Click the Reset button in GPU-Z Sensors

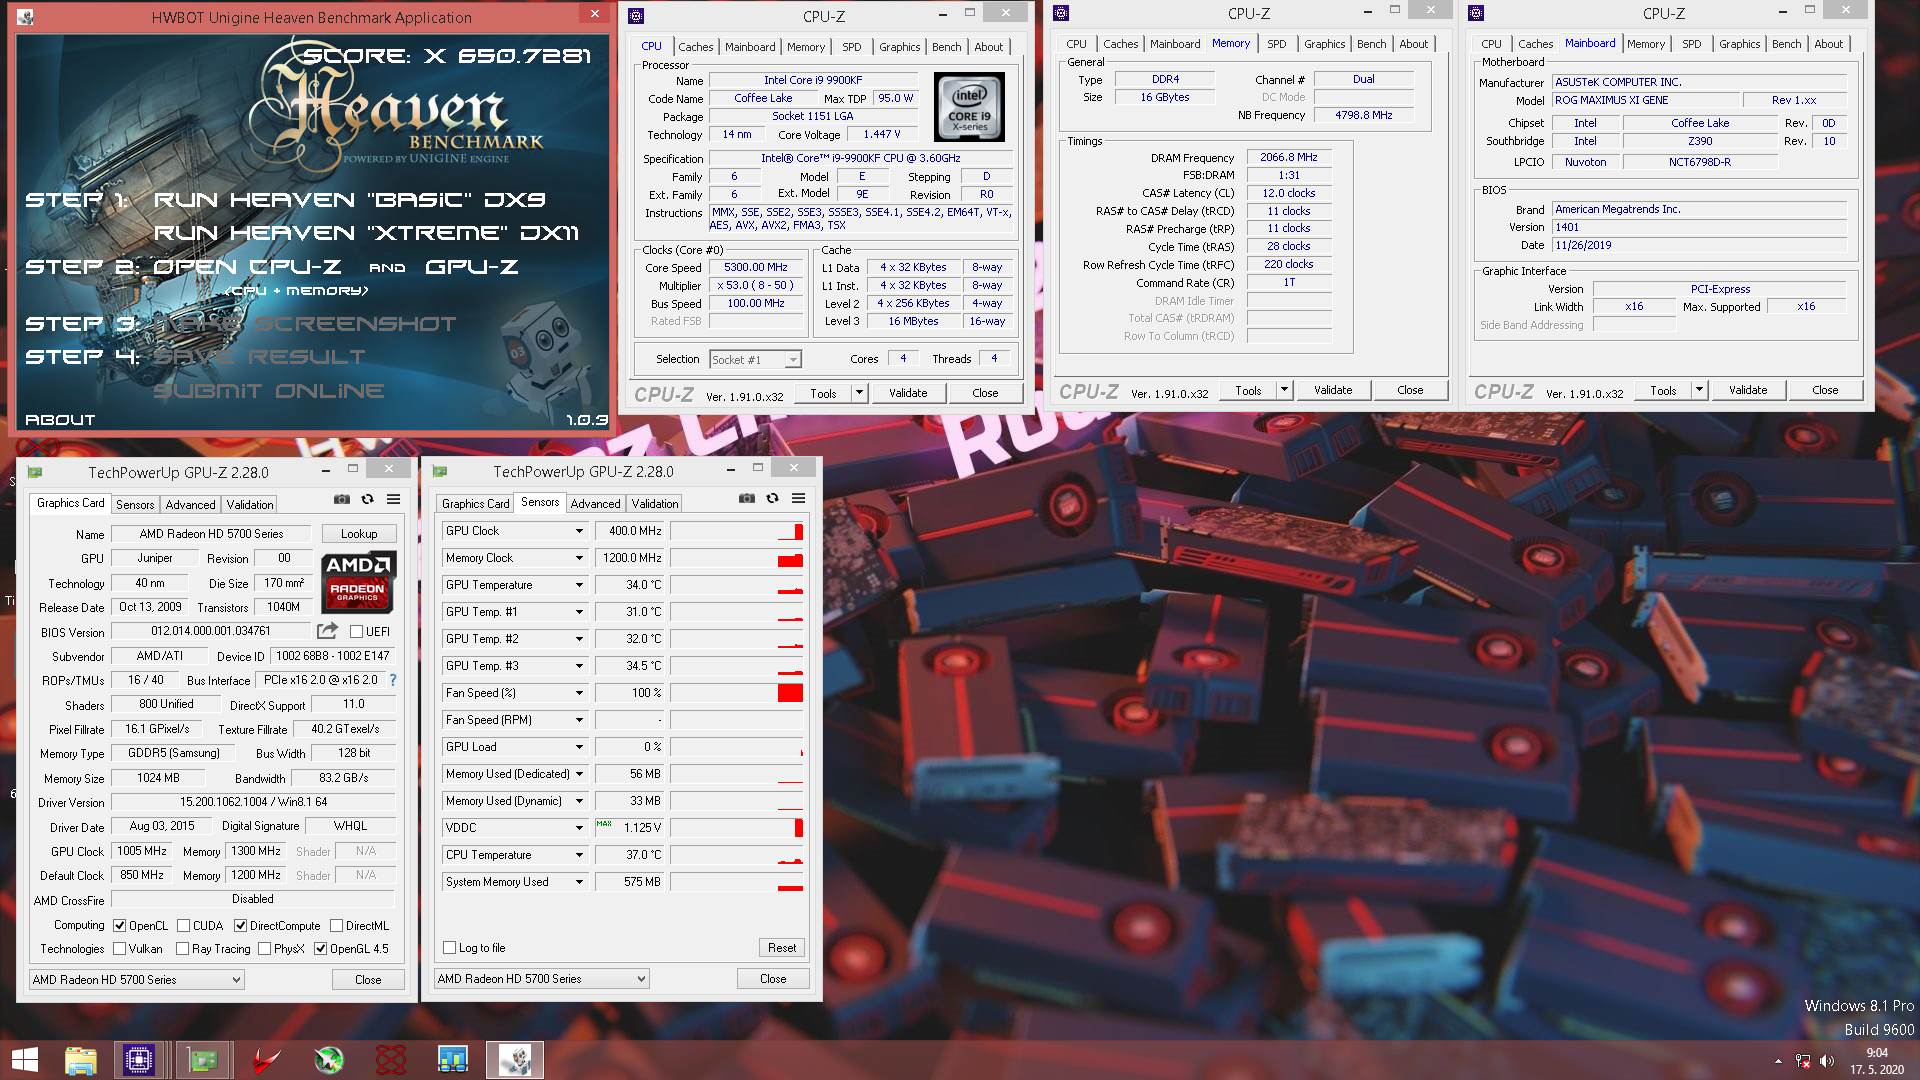point(782,948)
